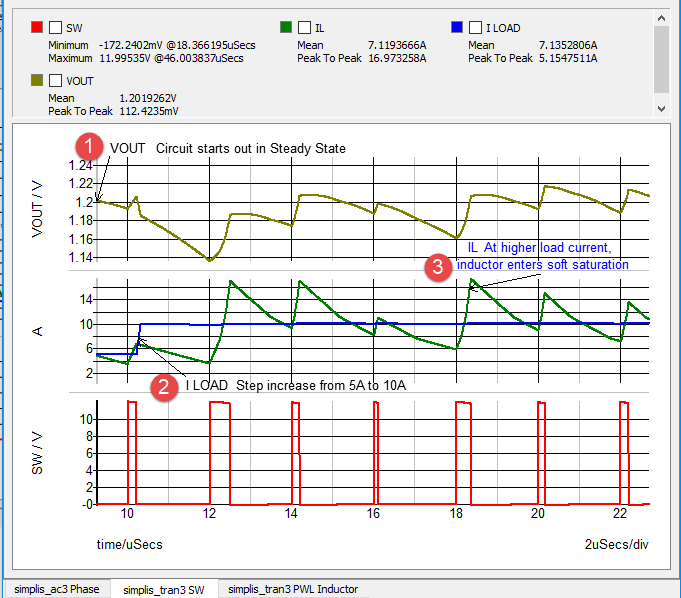Select the I LOAD curve checkbox
The image size is (681, 598).
point(477,28)
